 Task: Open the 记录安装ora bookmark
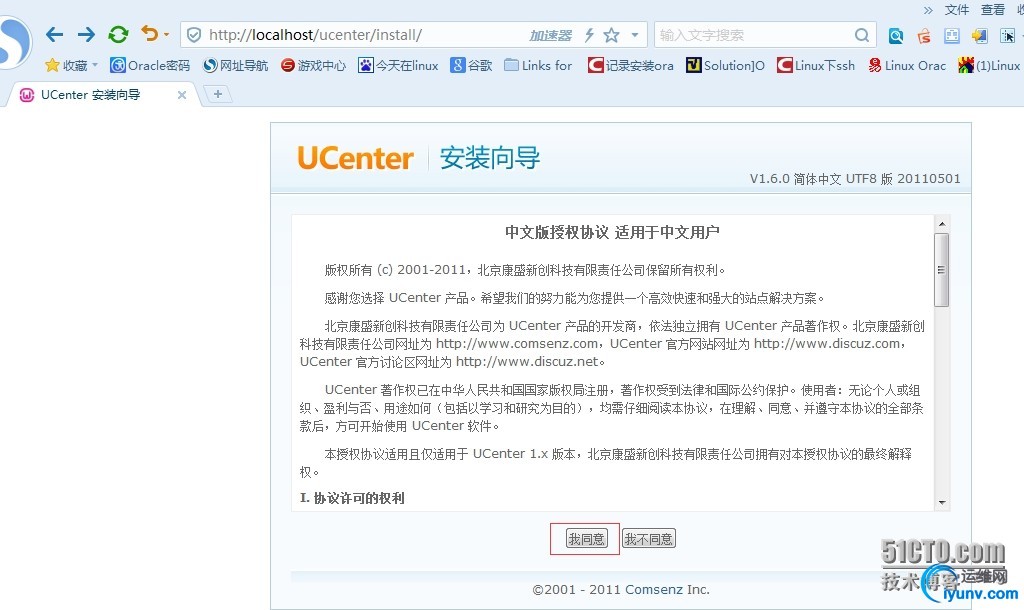pyautogui.click(x=631, y=65)
